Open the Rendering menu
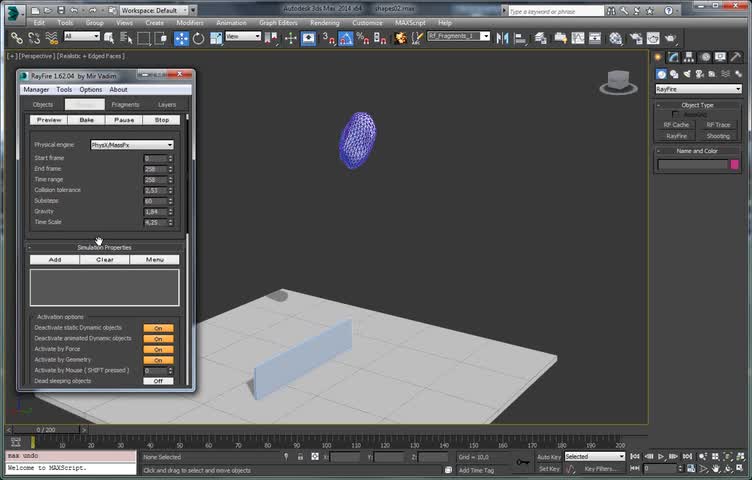This screenshot has height=480, width=752. click(324, 23)
